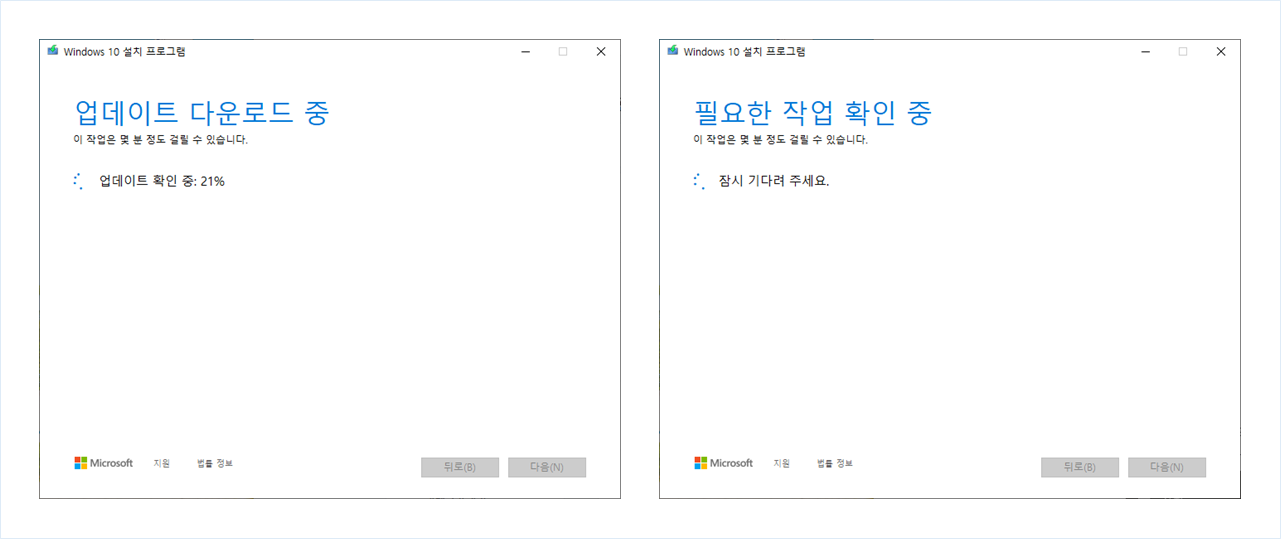Open the 지원 link in the right window
This screenshot has width=1281, height=539.
(782, 463)
